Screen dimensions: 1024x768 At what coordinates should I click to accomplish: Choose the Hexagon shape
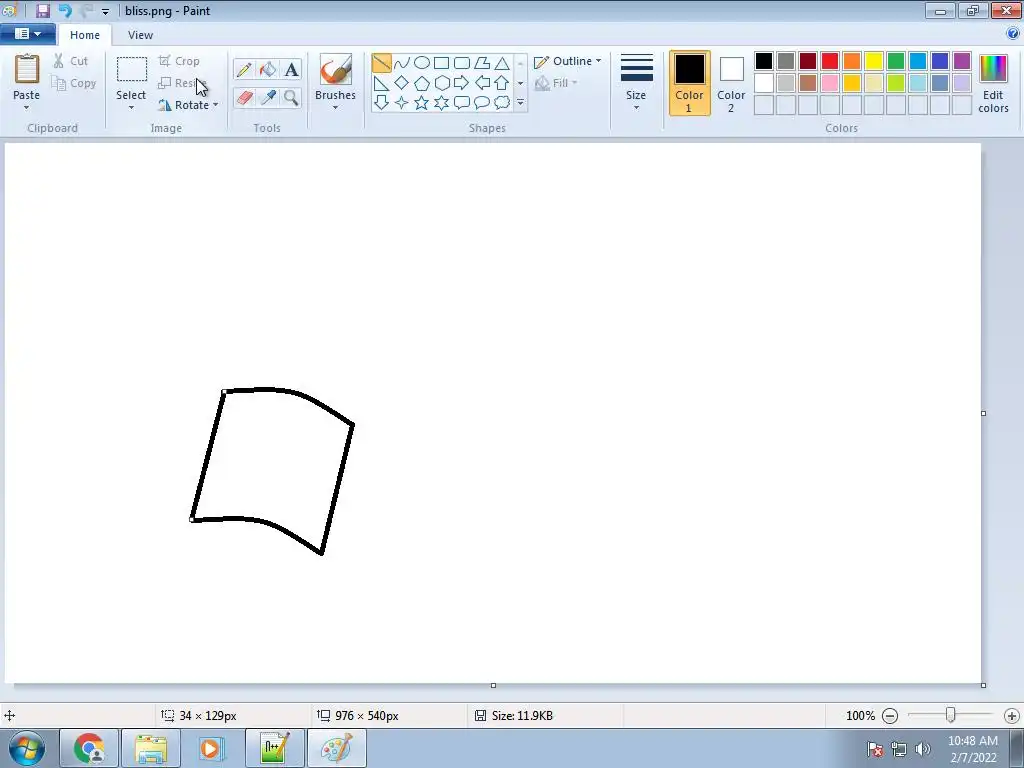tap(441, 83)
